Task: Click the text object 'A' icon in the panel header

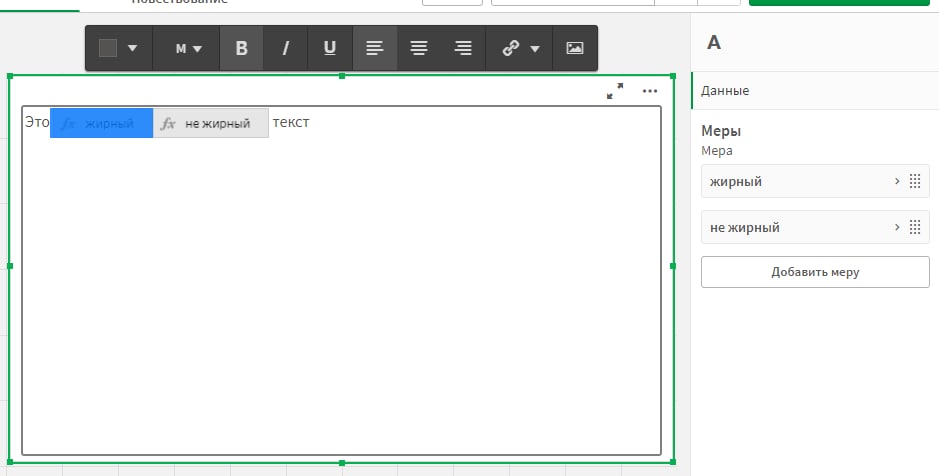Action: 714,43
